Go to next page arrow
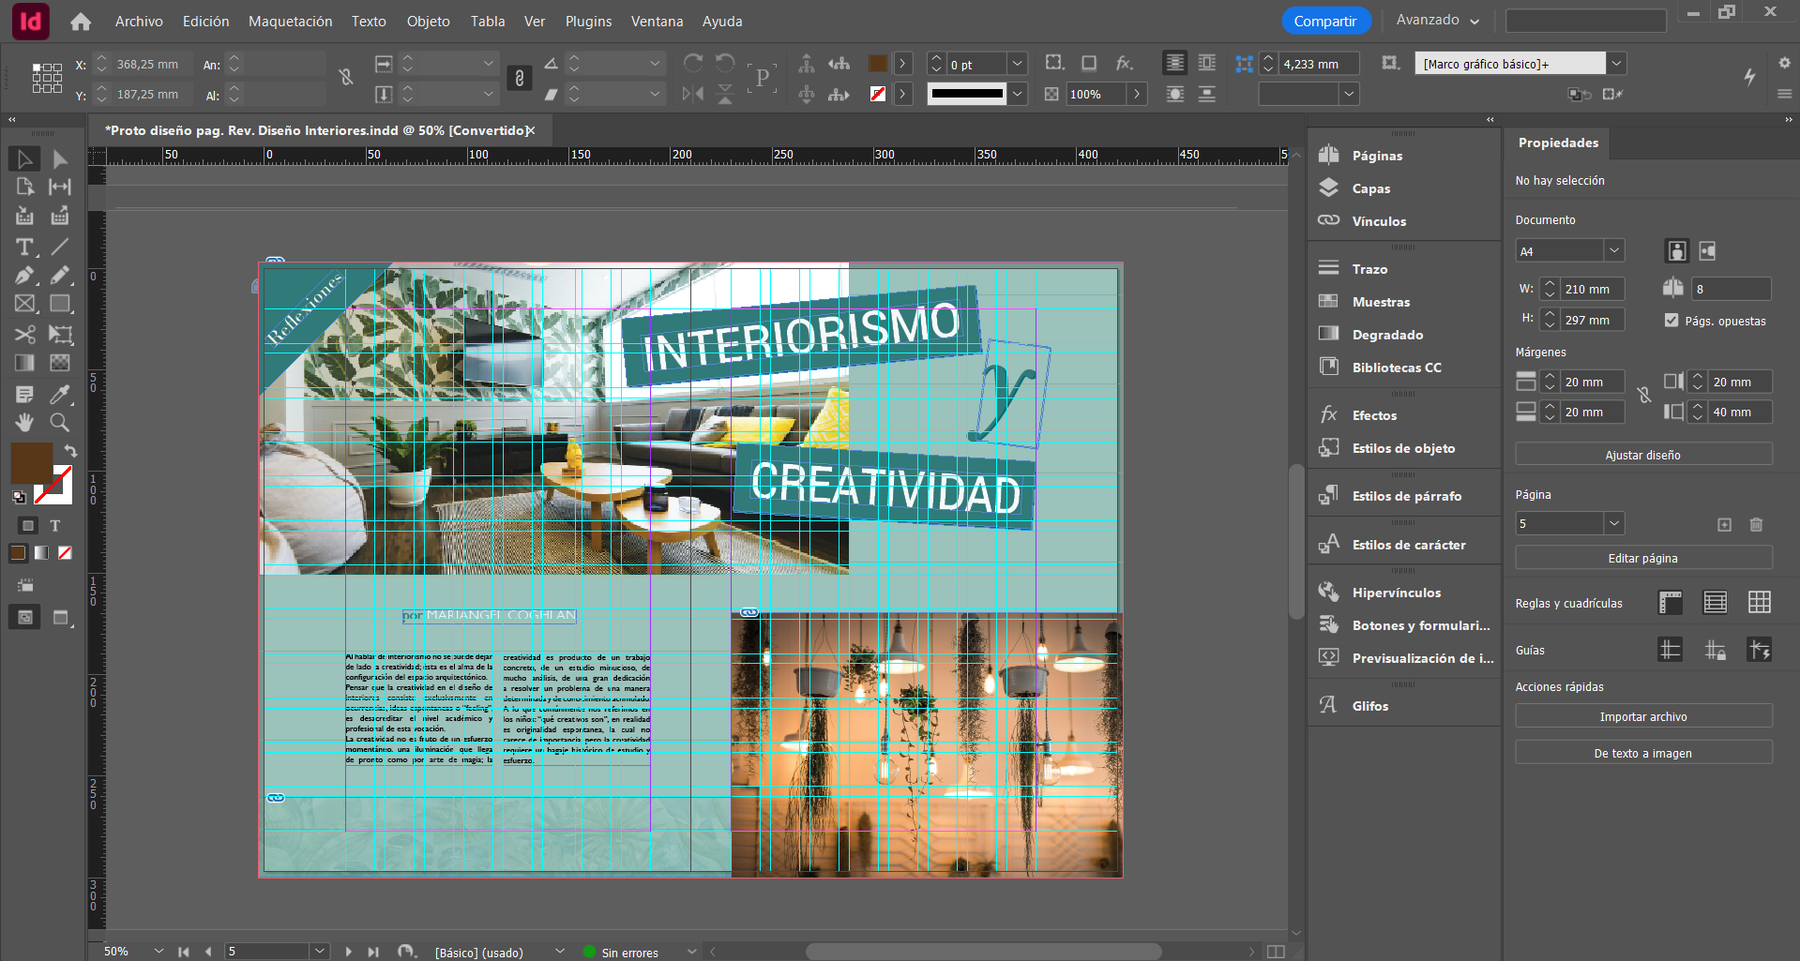Viewport: 1800px width, 961px height. pos(348,952)
